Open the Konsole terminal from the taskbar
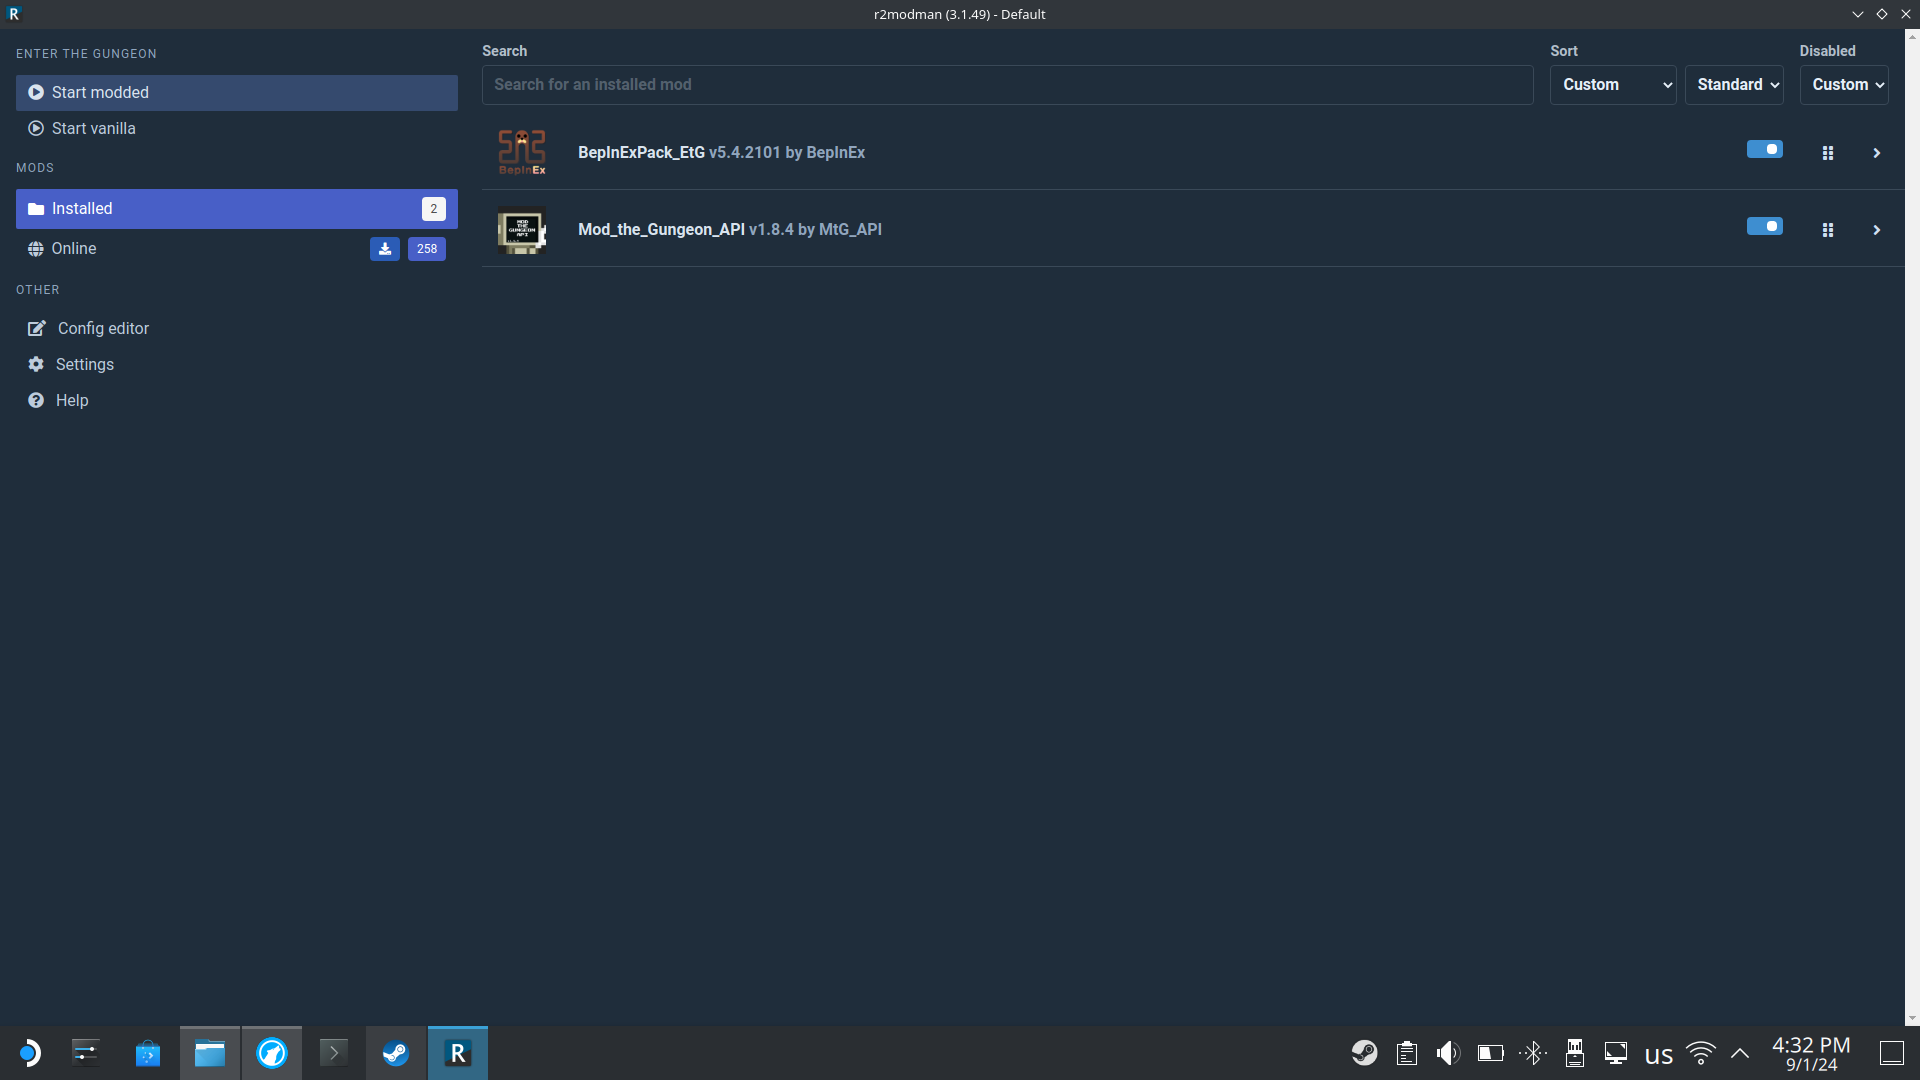 tap(334, 1053)
